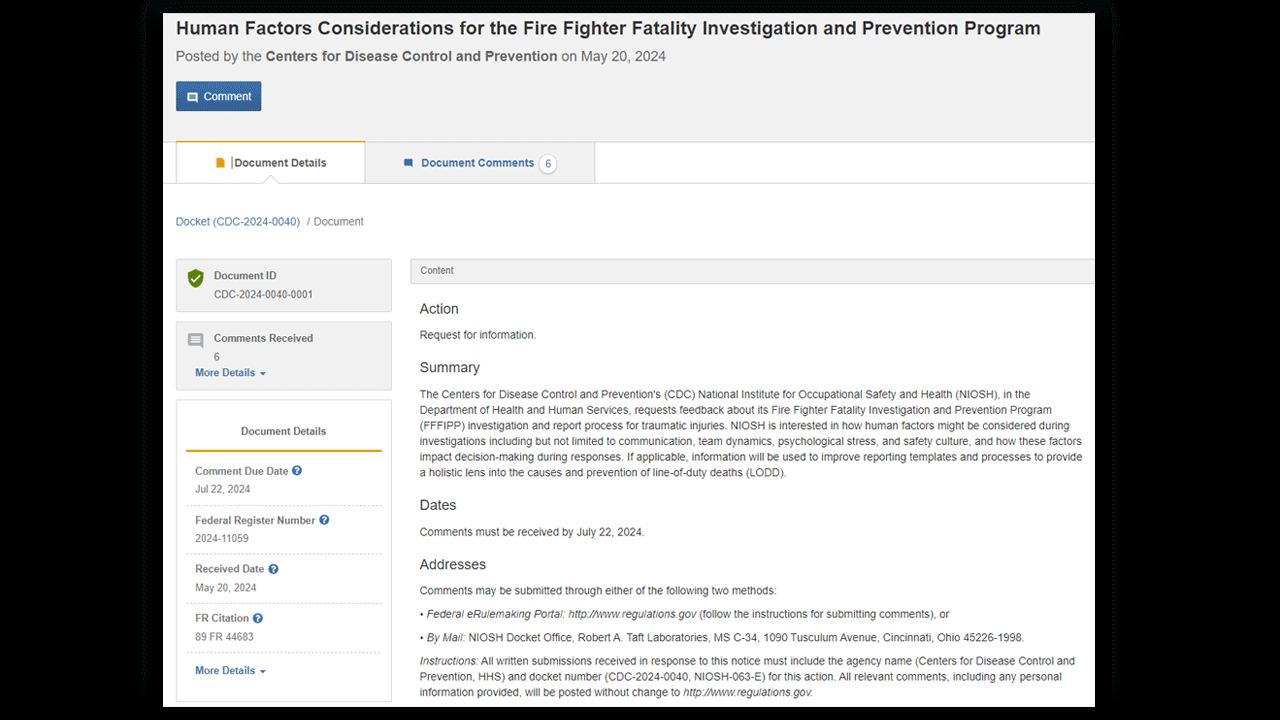Expand More Details below FR Citation
This screenshot has width=1280, height=720.
click(230, 671)
